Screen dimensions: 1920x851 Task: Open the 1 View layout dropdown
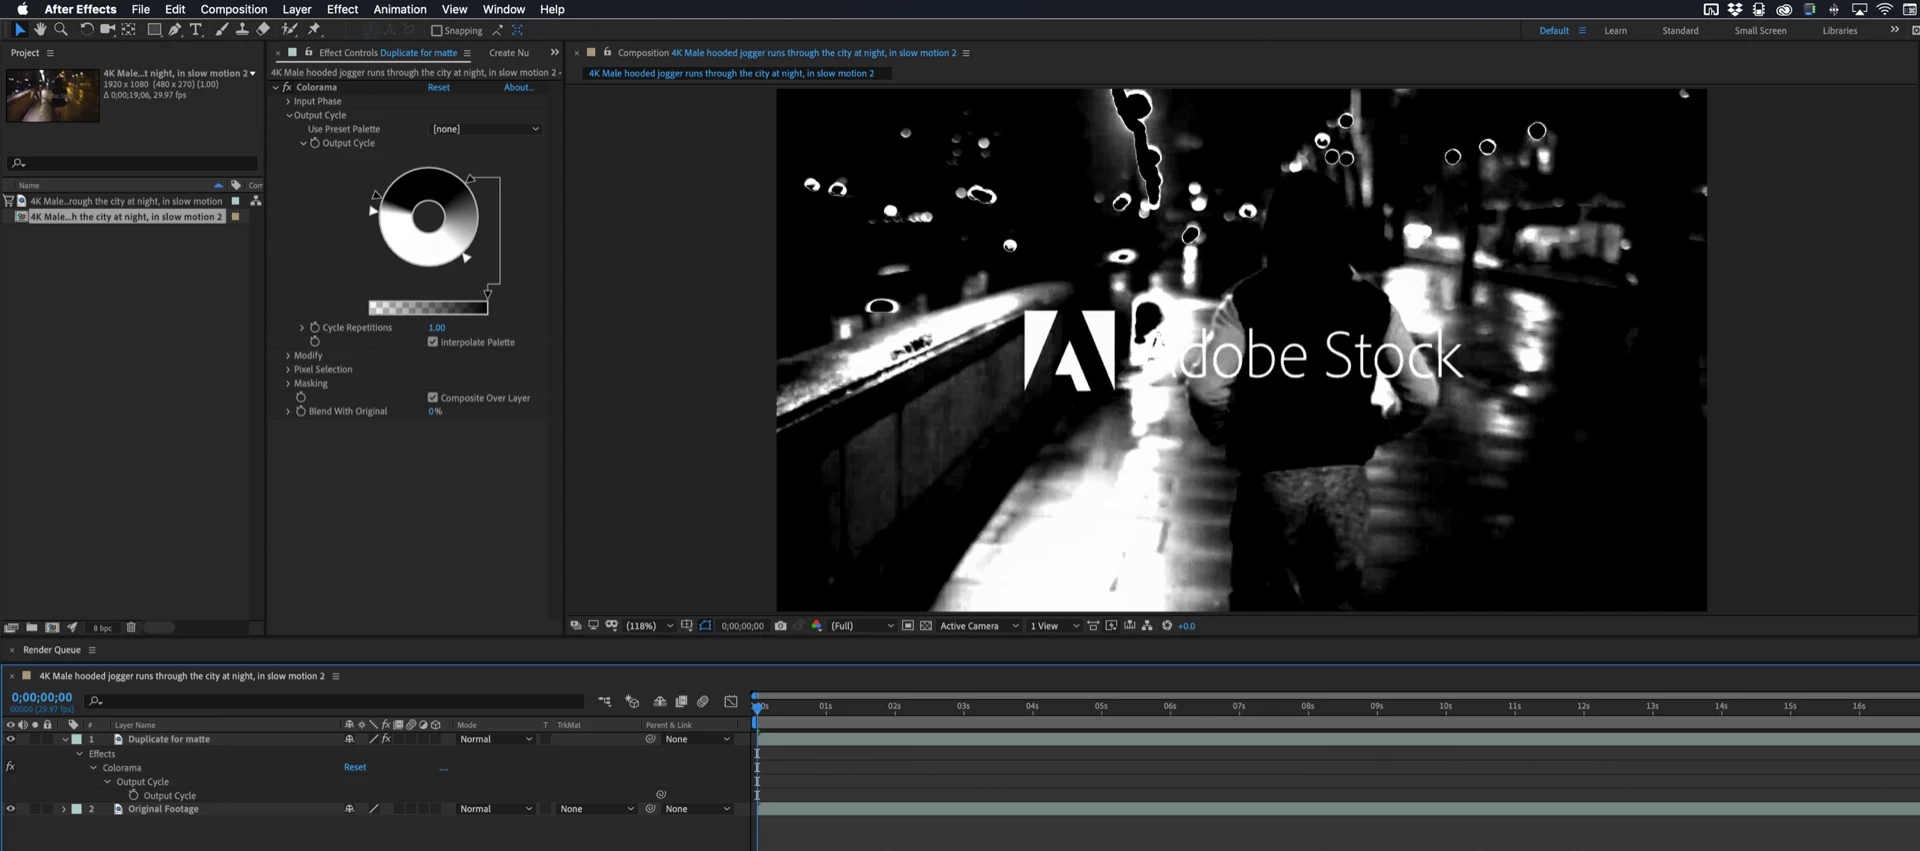point(1055,626)
